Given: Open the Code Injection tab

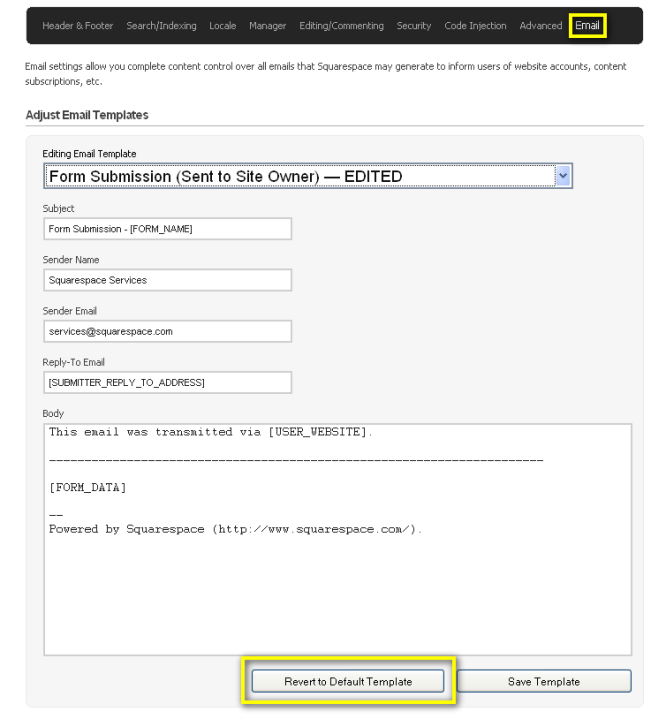Looking at the screenshot, I should (475, 26).
